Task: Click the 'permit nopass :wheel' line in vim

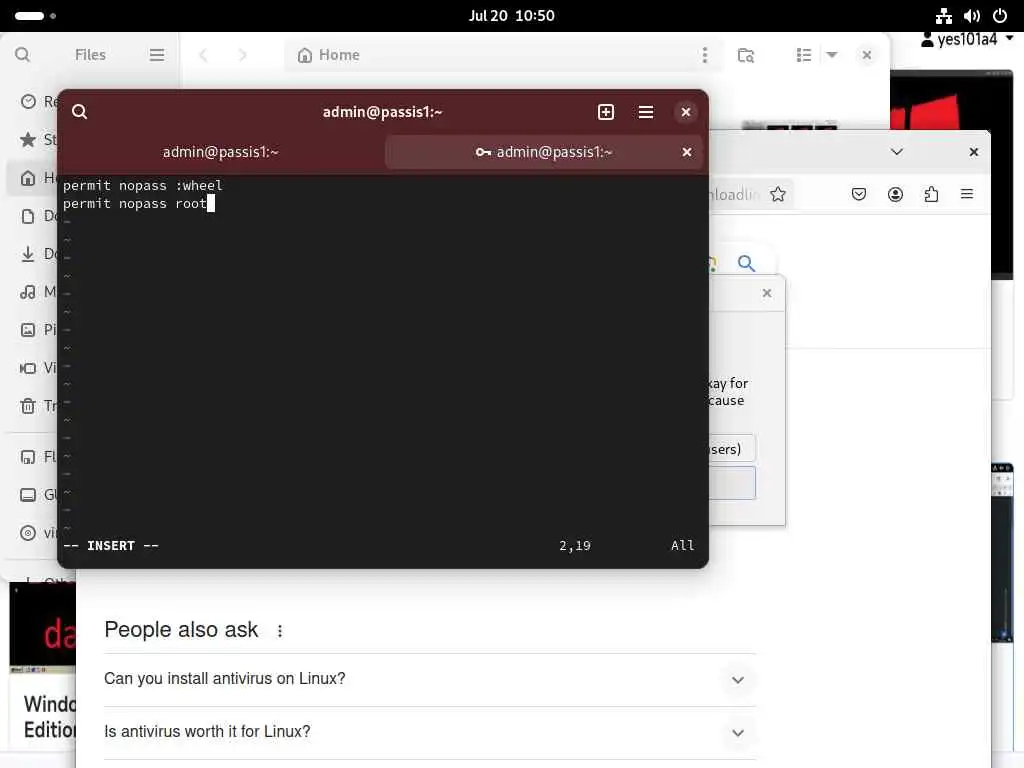Action: pos(142,185)
